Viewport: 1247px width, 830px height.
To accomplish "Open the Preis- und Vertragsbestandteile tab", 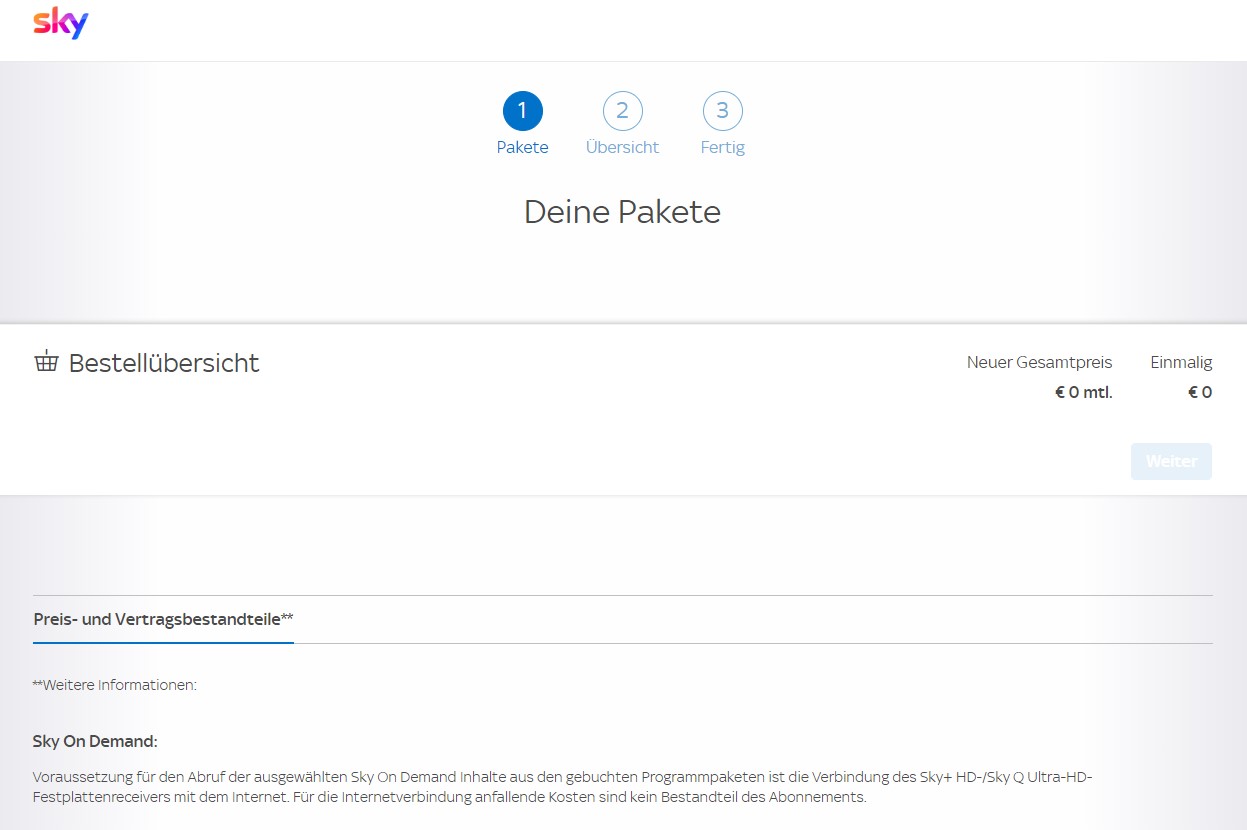I will (x=163, y=619).
